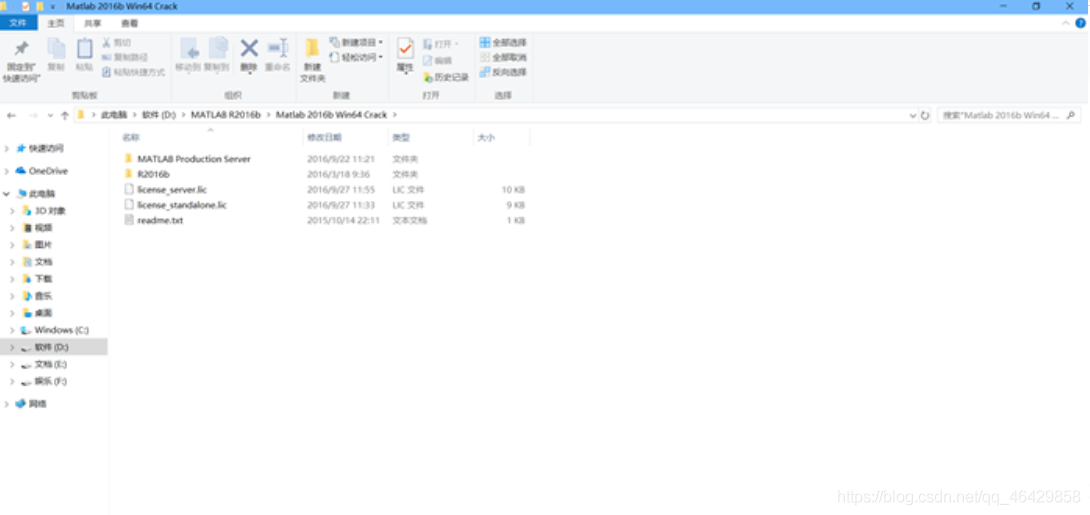Sort by Date modified (修改日期) column

coord(324,138)
